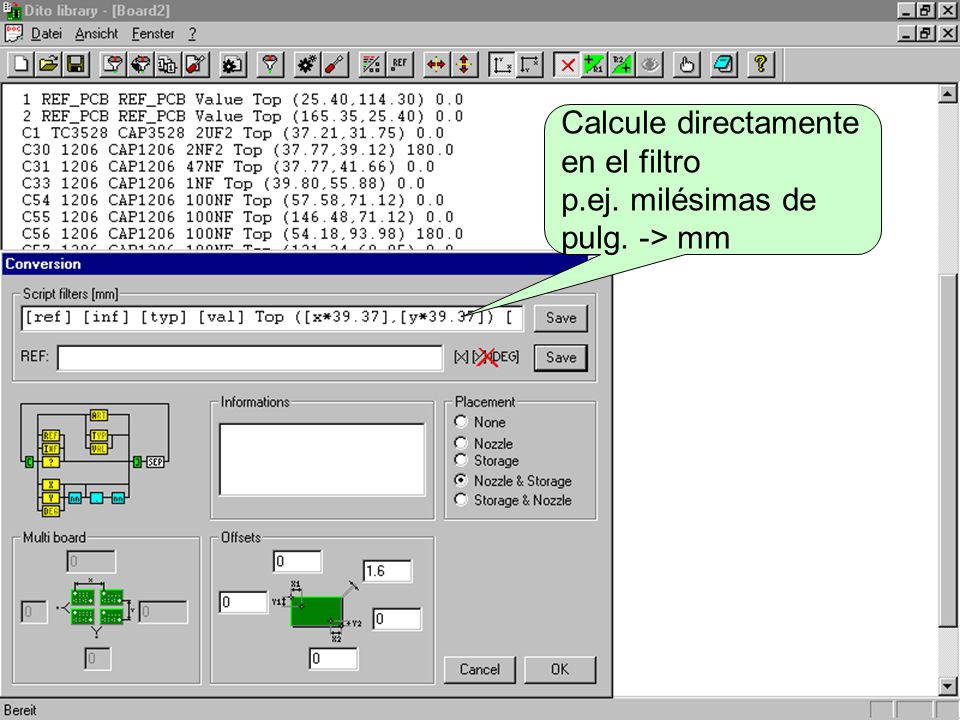This screenshot has height=720, width=960.
Task: Click the cyan book library icon
Action: point(724,64)
